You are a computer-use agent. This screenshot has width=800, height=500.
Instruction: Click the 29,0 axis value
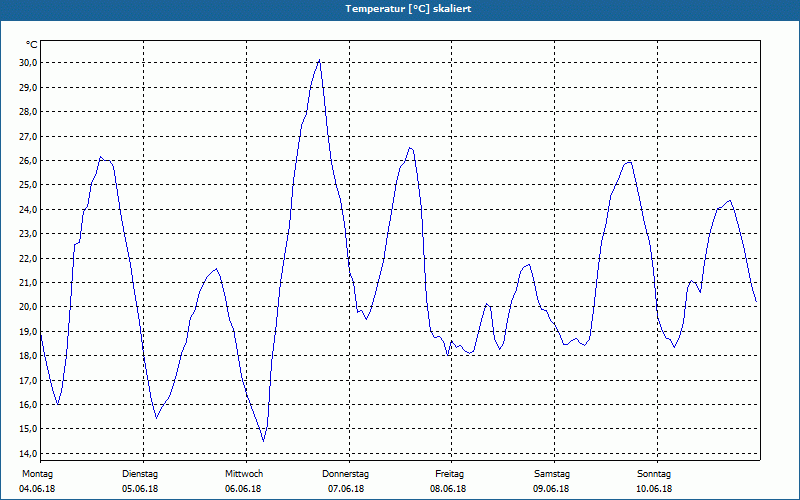coord(28,87)
